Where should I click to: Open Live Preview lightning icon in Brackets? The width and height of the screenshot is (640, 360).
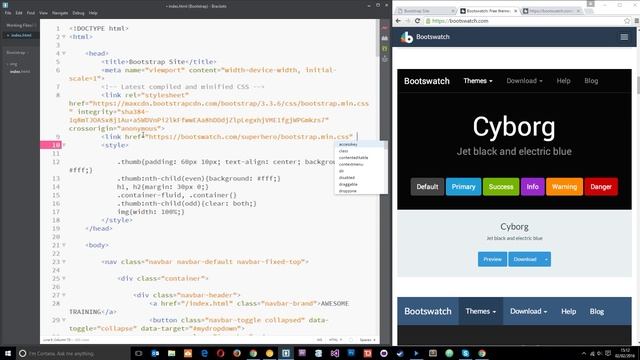pyautogui.click(x=384, y=28)
